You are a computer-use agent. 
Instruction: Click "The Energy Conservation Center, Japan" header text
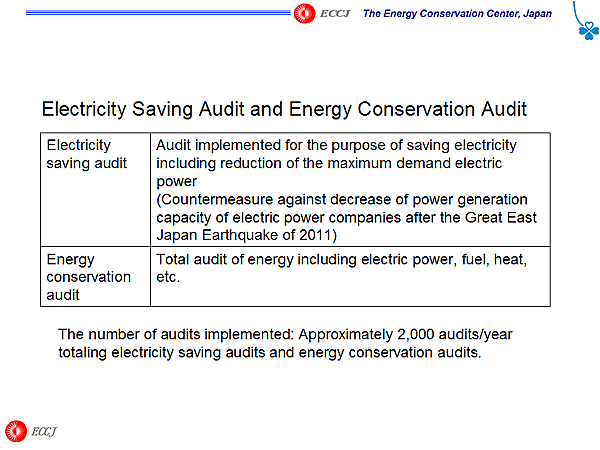pyautogui.click(x=456, y=13)
